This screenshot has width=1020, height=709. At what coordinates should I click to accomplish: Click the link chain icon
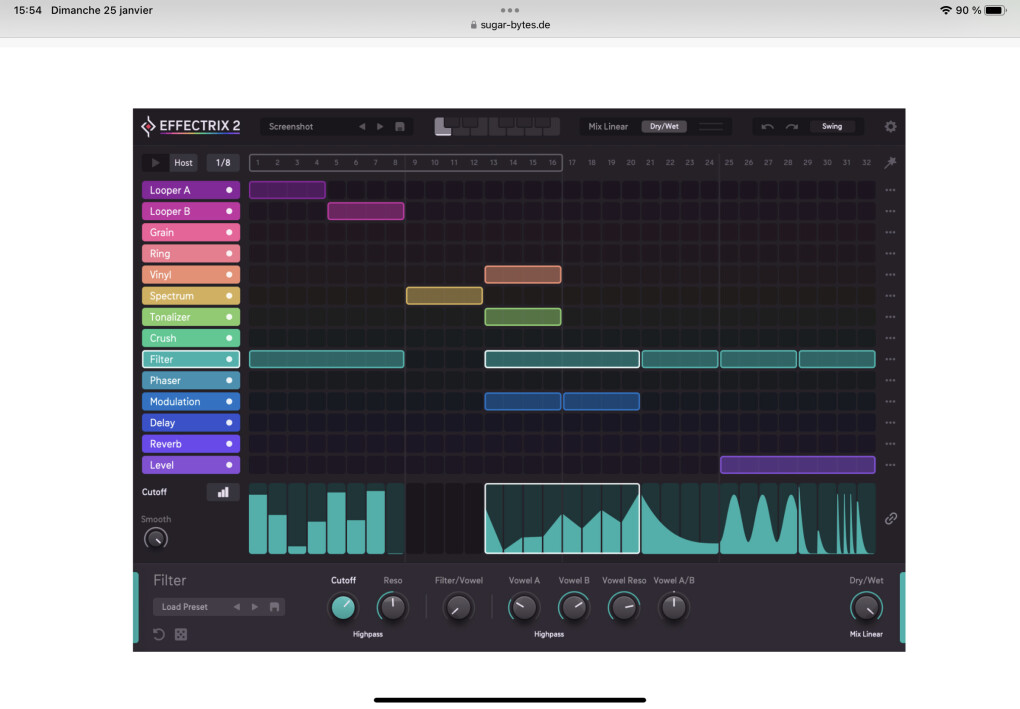tap(890, 518)
